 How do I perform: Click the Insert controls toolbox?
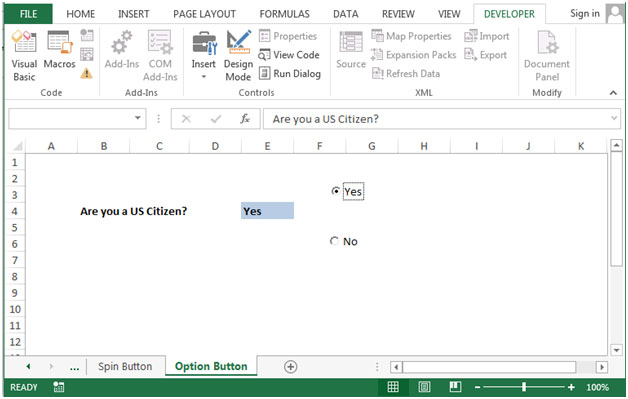203,54
